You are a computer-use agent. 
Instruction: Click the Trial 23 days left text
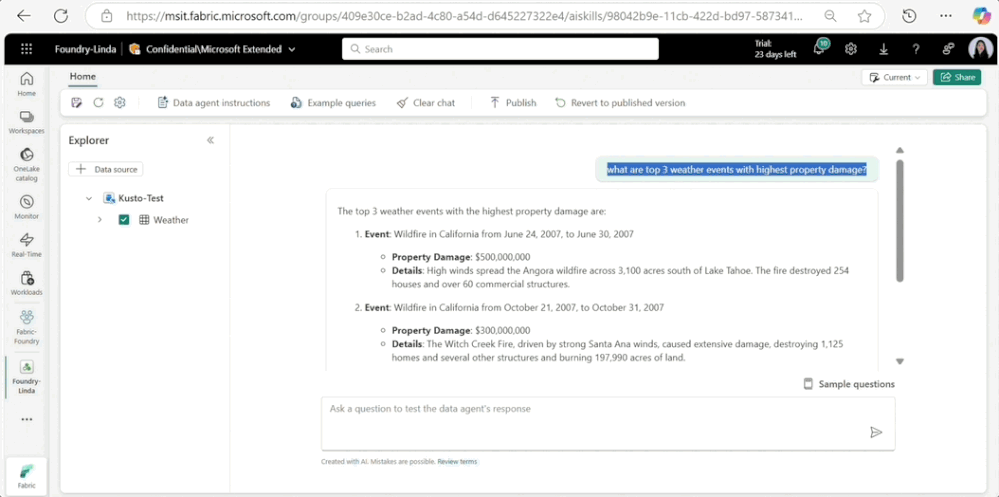(x=775, y=49)
